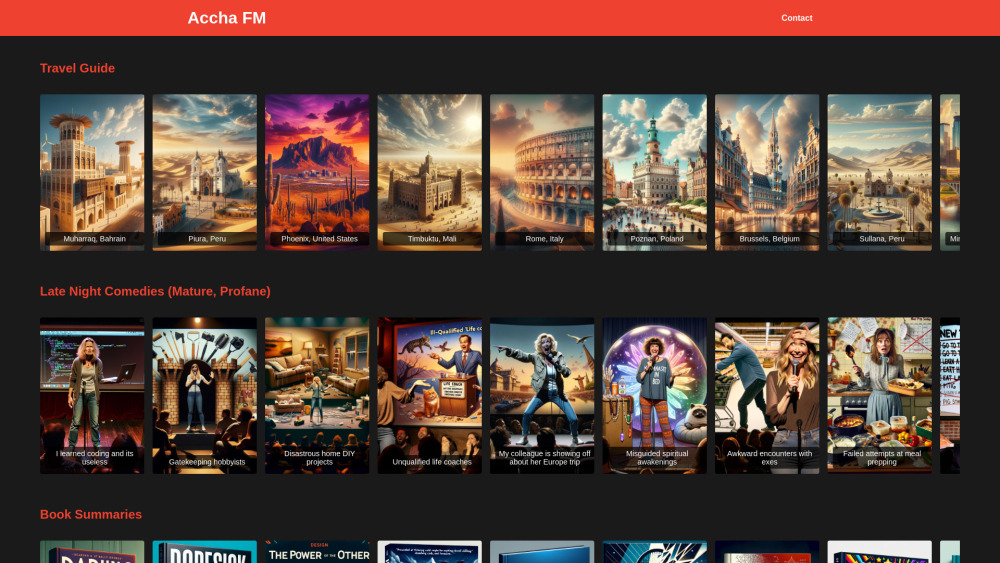Click the Late Night Comedies section heading
This screenshot has width=1000, height=563.
coord(155,291)
